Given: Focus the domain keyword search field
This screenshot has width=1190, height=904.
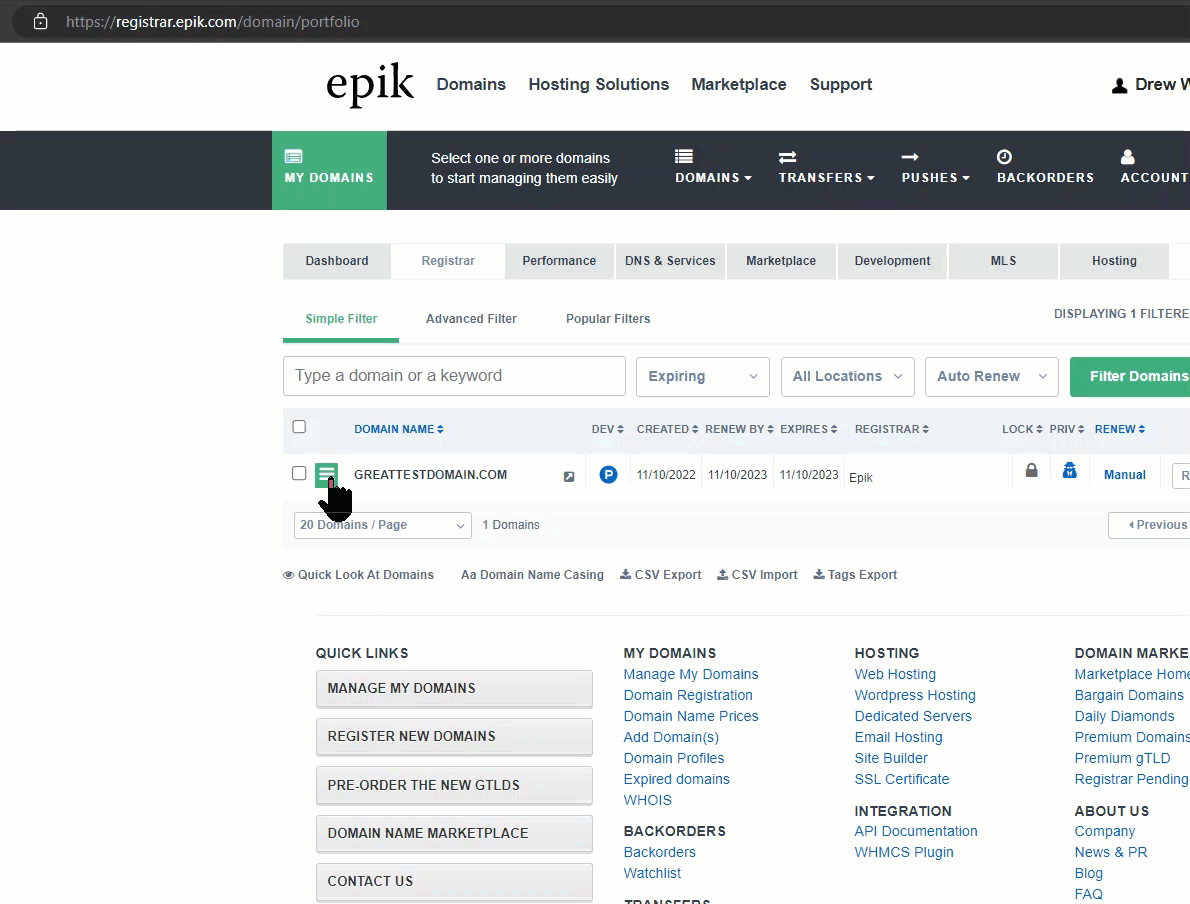Looking at the screenshot, I should [x=454, y=376].
